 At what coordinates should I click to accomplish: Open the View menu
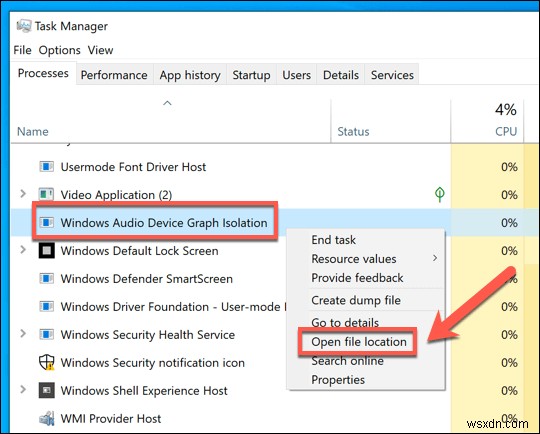(x=100, y=50)
